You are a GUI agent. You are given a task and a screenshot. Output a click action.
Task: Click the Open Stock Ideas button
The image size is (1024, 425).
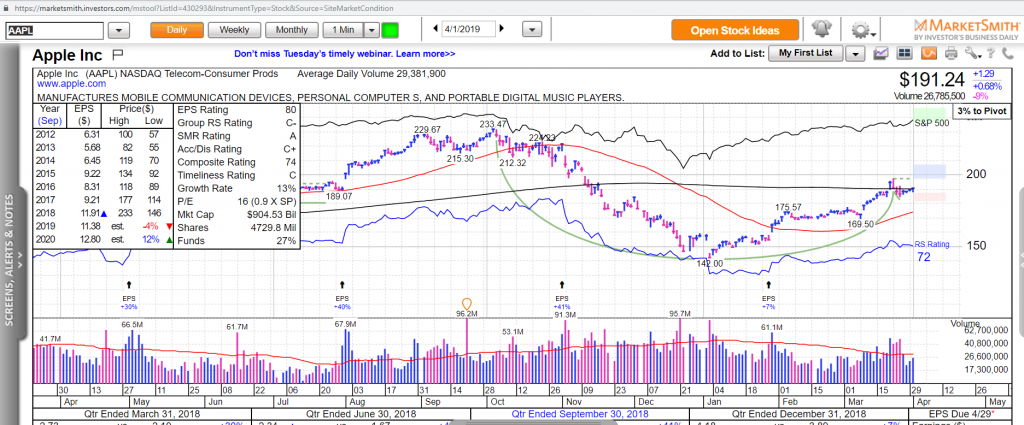[x=736, y=30]
